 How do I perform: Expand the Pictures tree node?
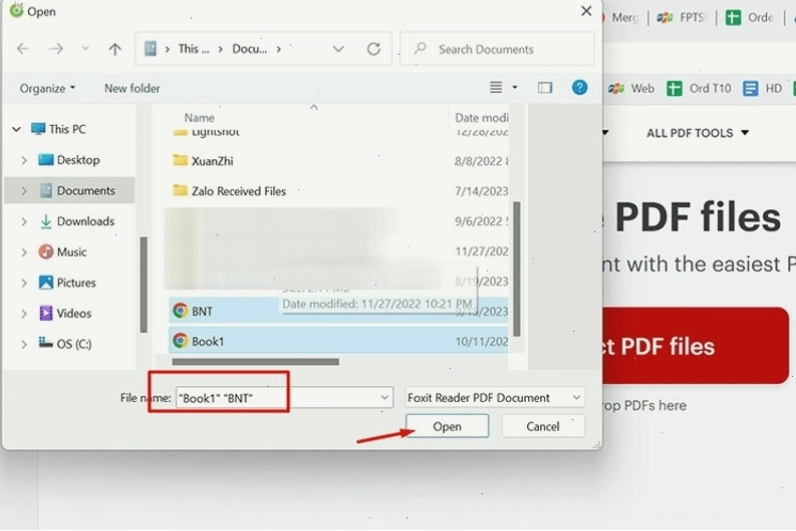point(24,283)
